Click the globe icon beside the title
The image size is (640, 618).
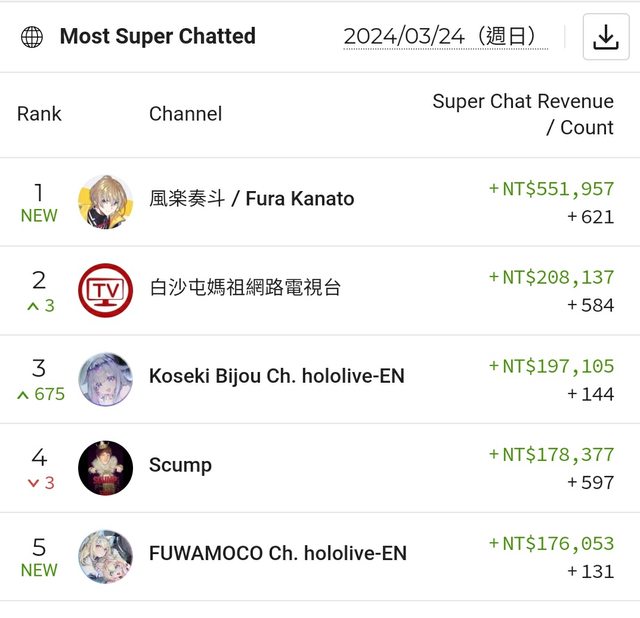32,37
